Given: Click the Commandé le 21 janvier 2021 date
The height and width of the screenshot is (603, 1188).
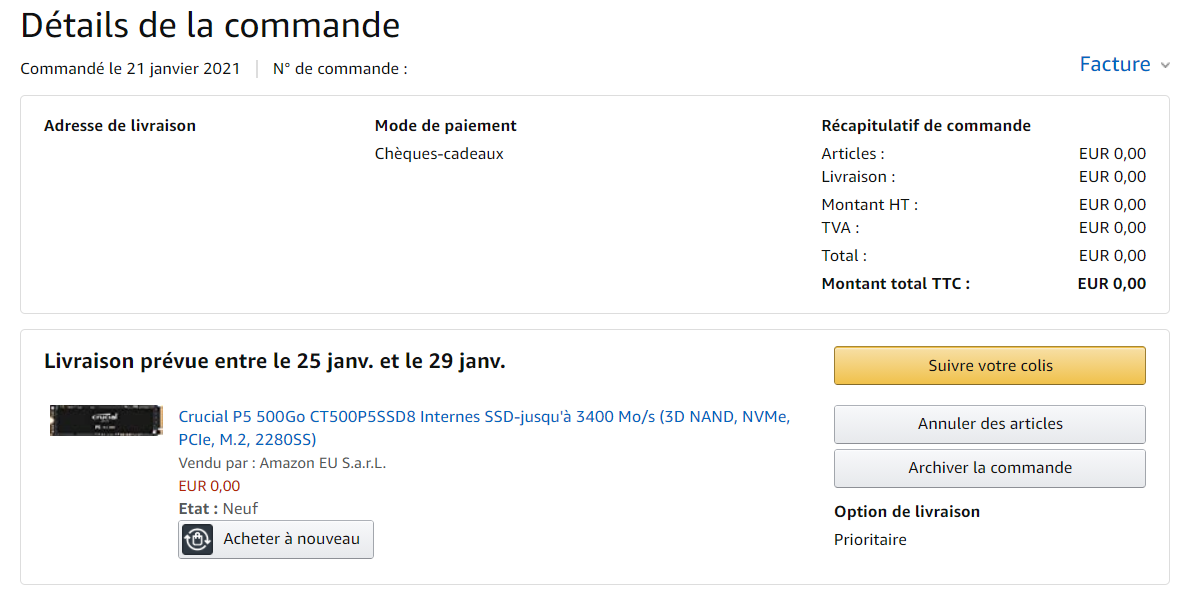Looking at the screenshot, I should tap(130, 69).
